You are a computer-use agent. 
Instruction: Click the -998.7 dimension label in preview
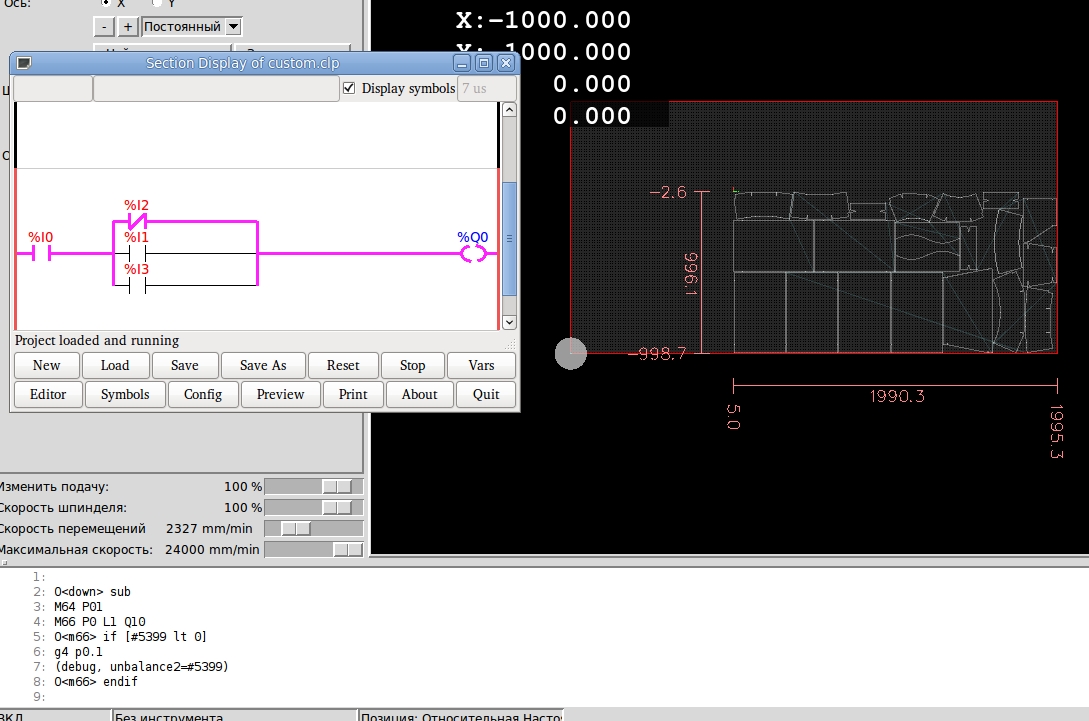click(x=658, y=354)
